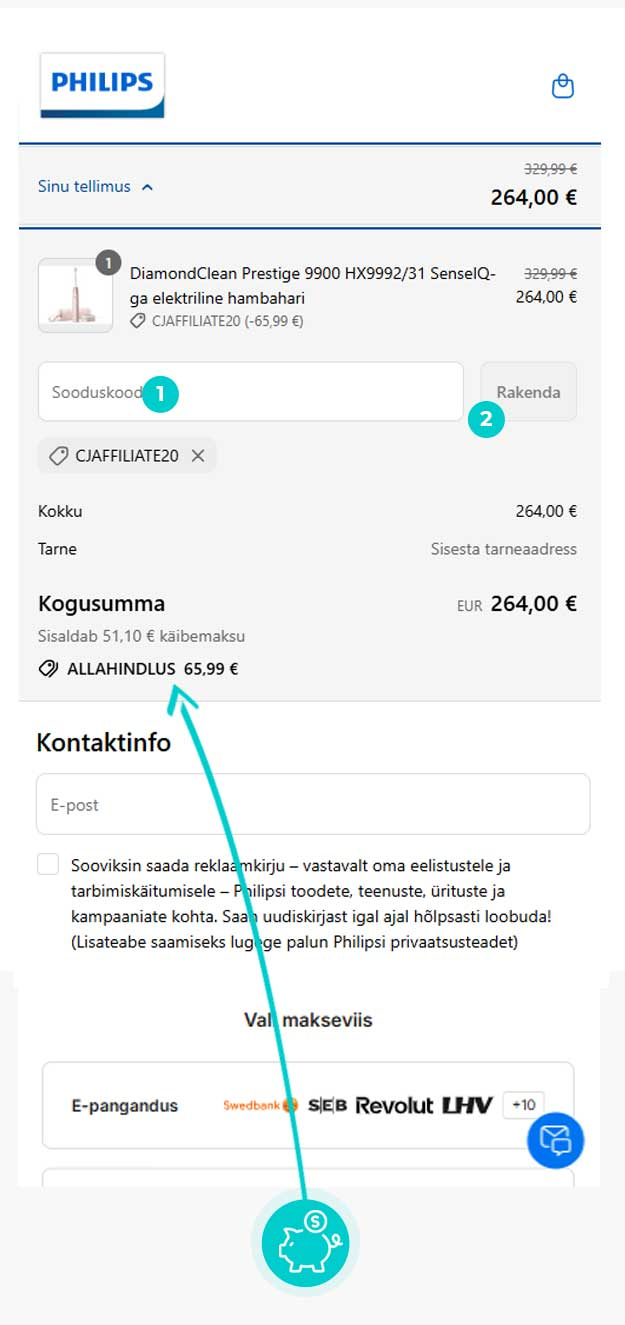This screenshot has height=1325, width=625.
Task: Open the chat support bubble icon
Action: tap(555, 1141)
